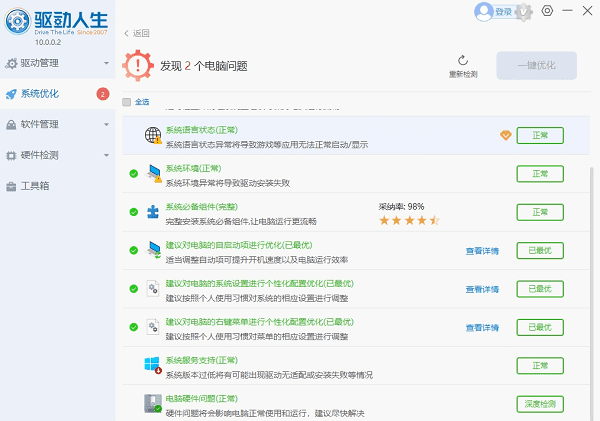
Task: Open 驱动管理 gear icon in sidebar
Action: click(x=11, y=64)
